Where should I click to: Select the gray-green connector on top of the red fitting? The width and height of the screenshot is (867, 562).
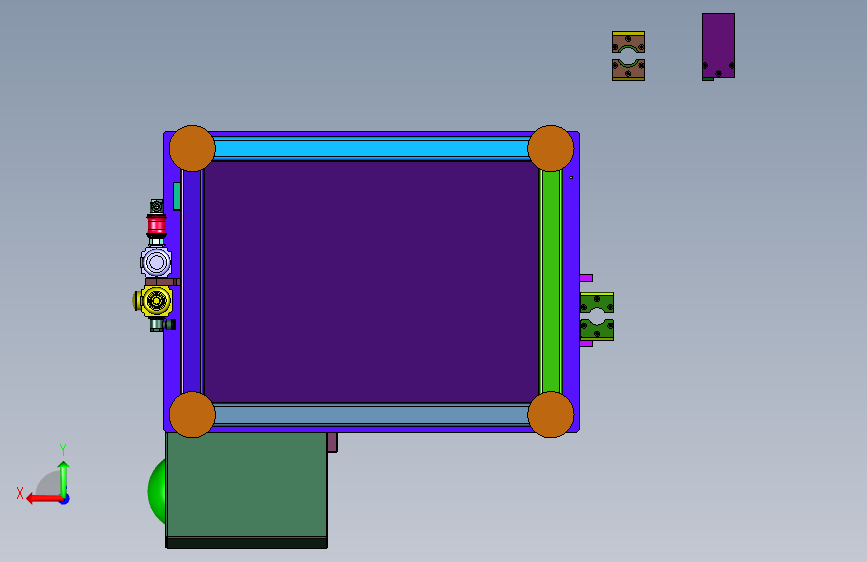tap(156, 207)
